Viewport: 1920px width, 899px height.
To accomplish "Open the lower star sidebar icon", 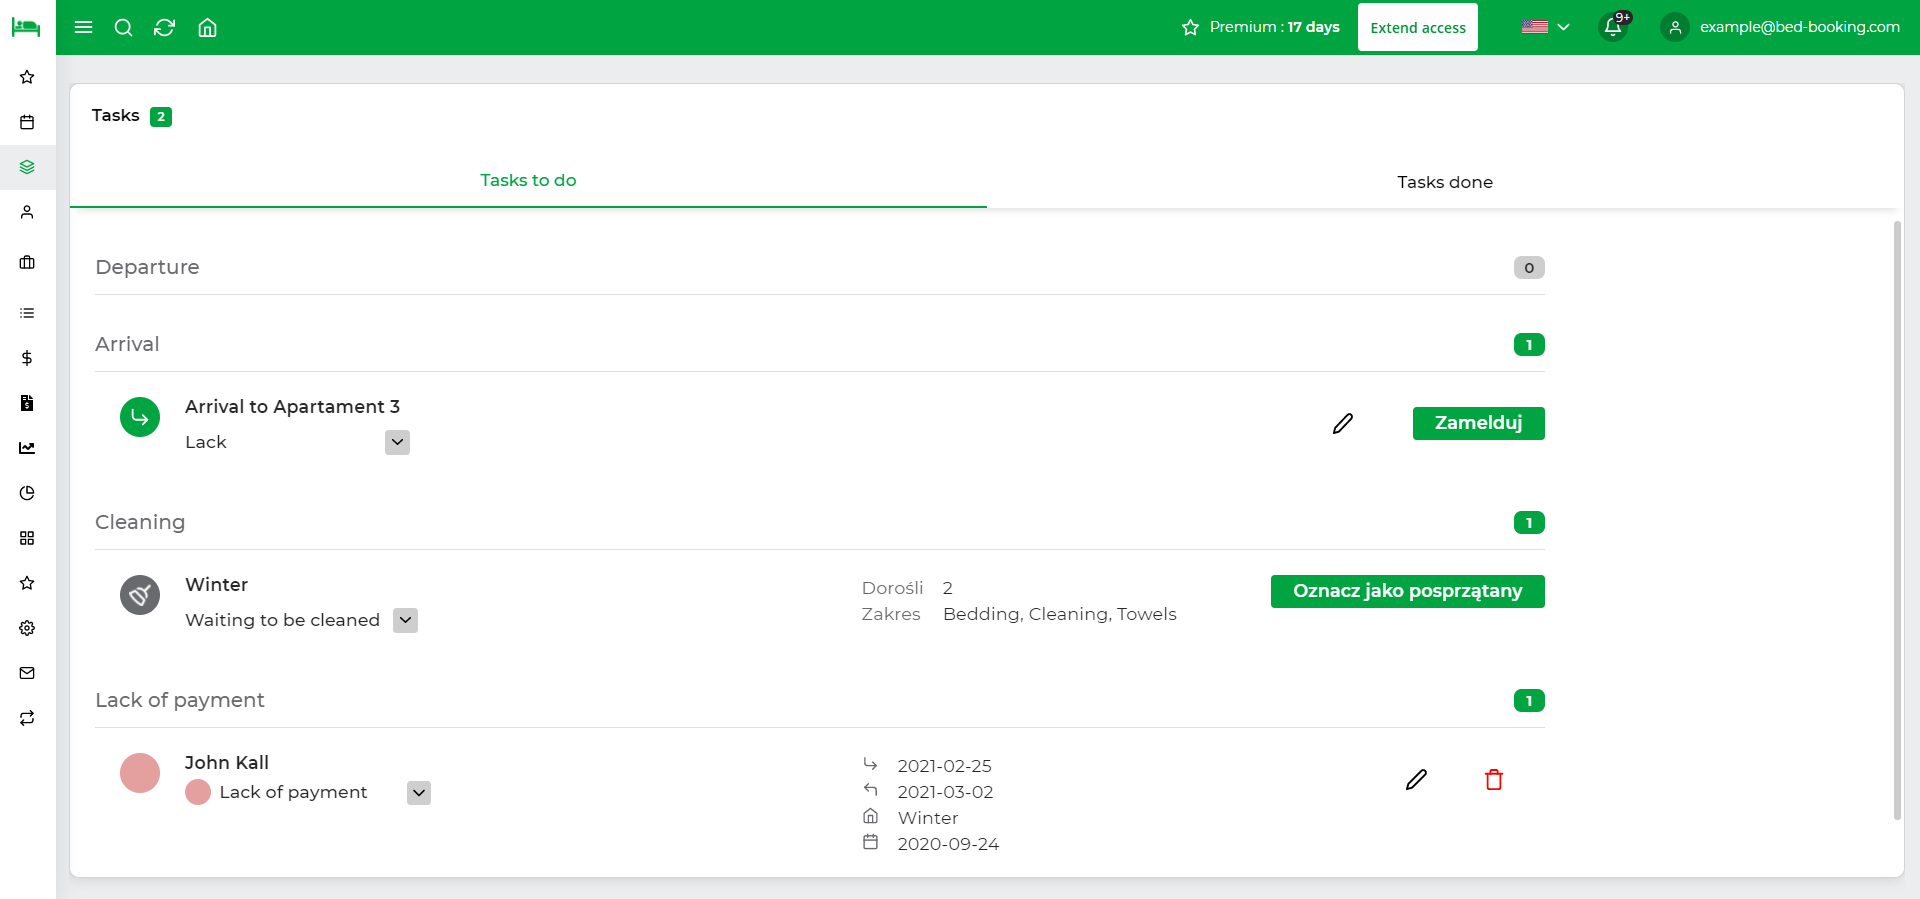I will point(27,583).
